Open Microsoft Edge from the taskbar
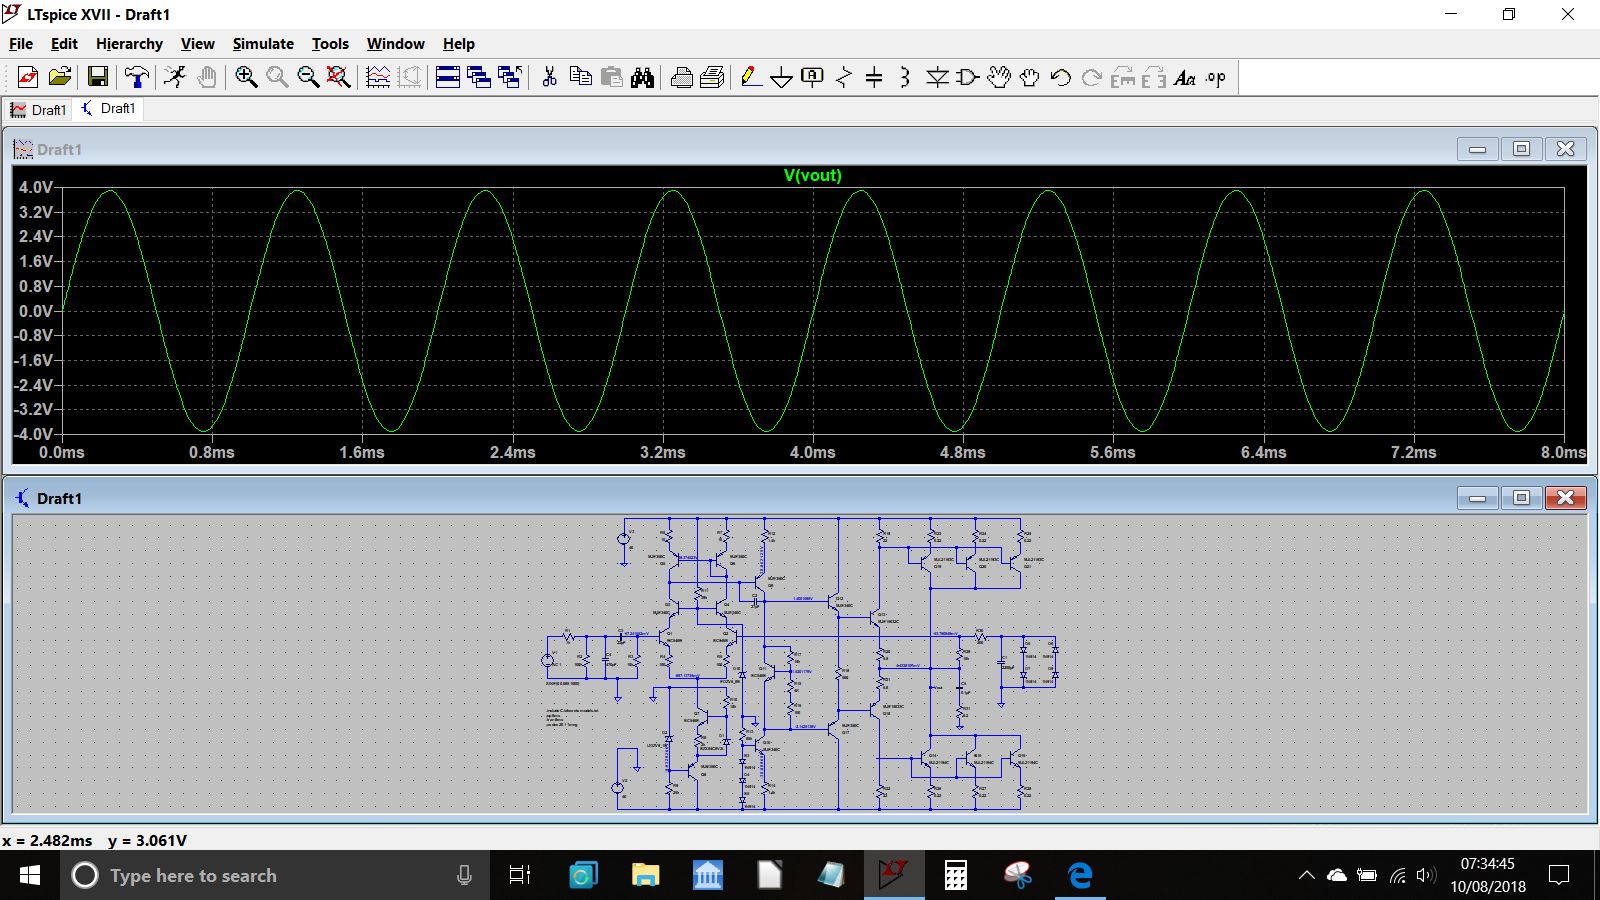Image resolution: width=1600 pixels, height=900 pixels. point(1080,876)
